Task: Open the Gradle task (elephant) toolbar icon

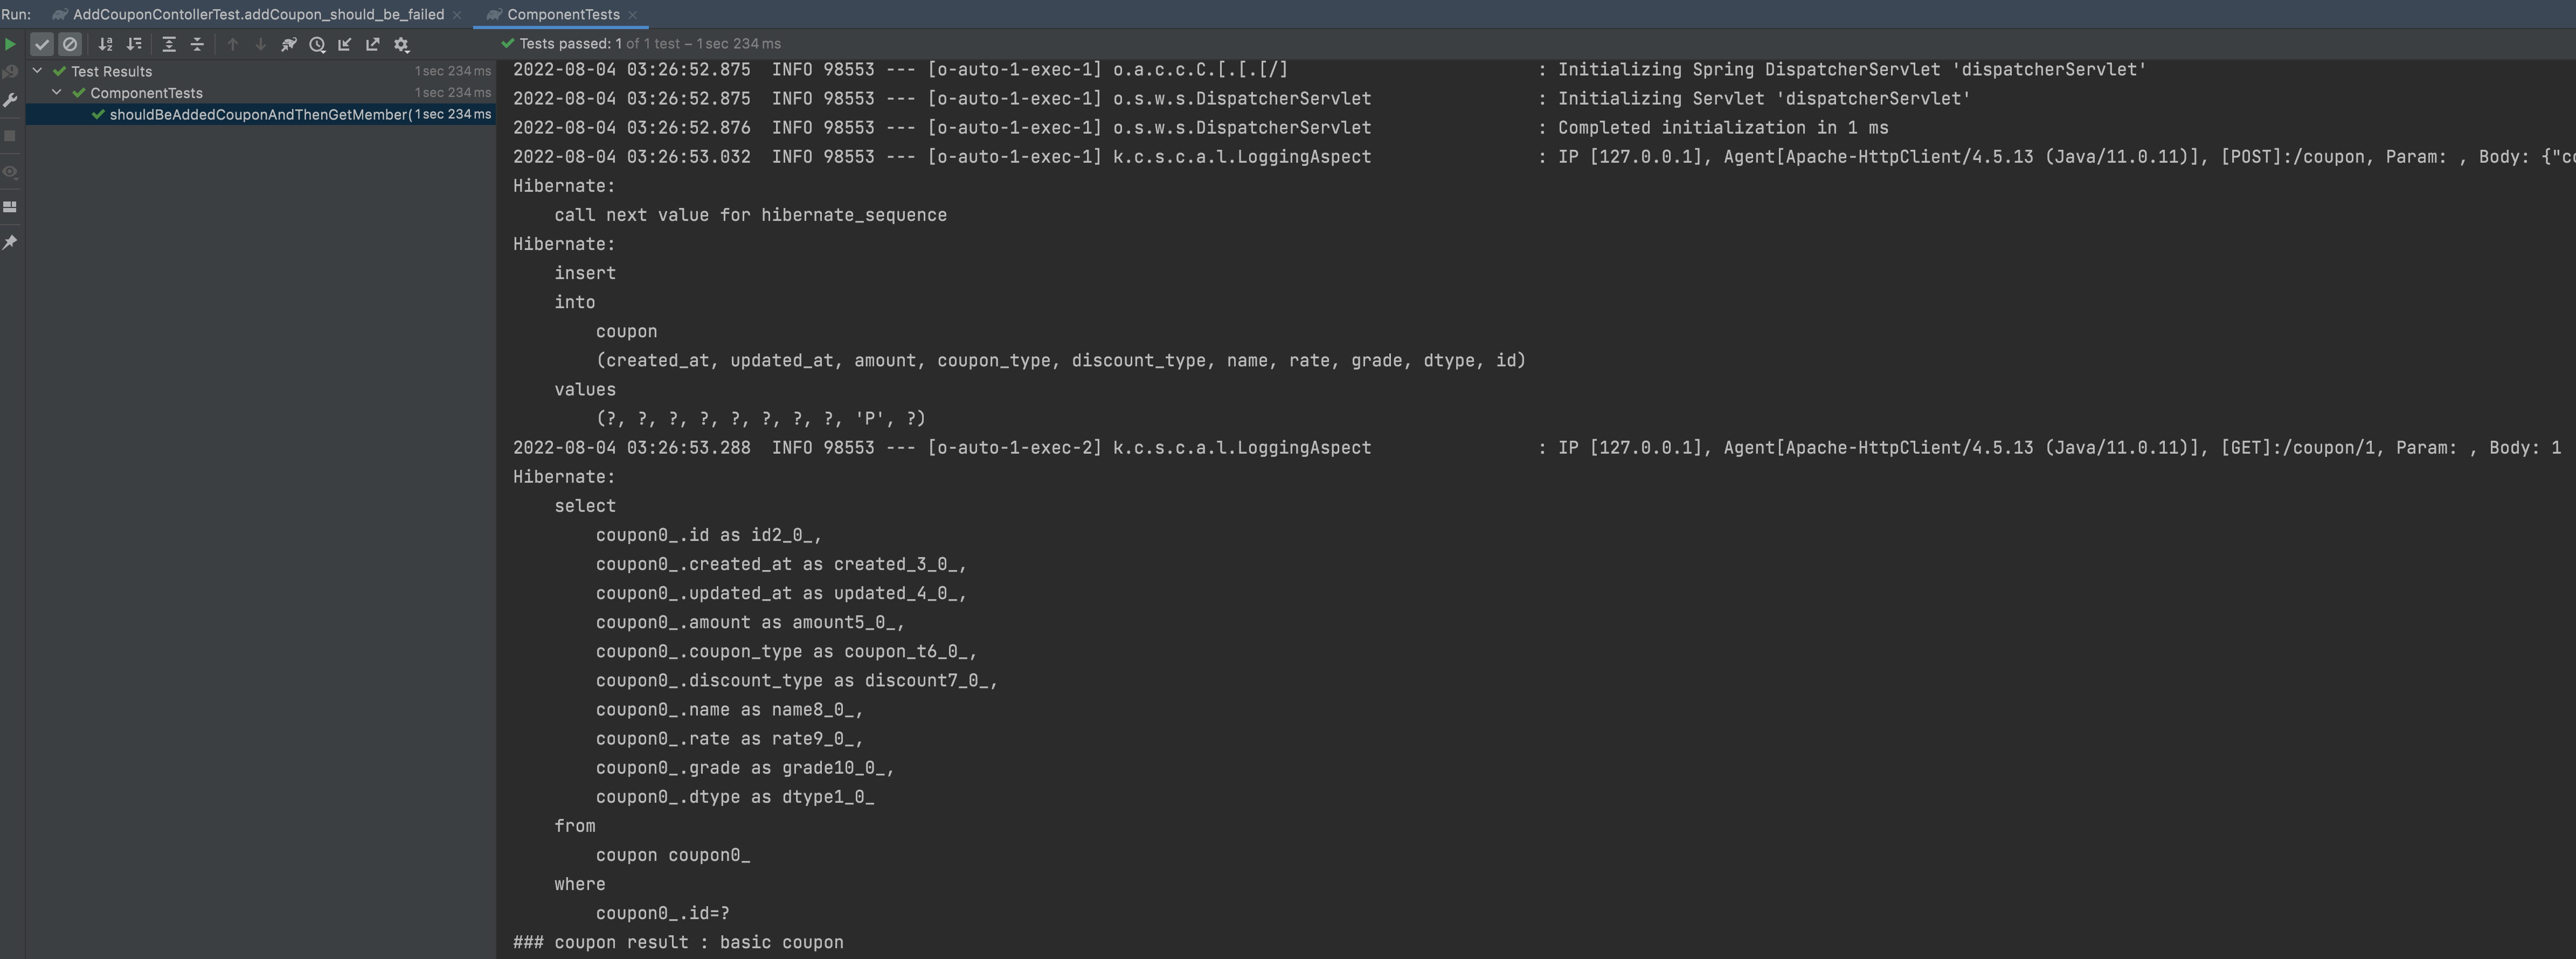Action: [289, 44]
